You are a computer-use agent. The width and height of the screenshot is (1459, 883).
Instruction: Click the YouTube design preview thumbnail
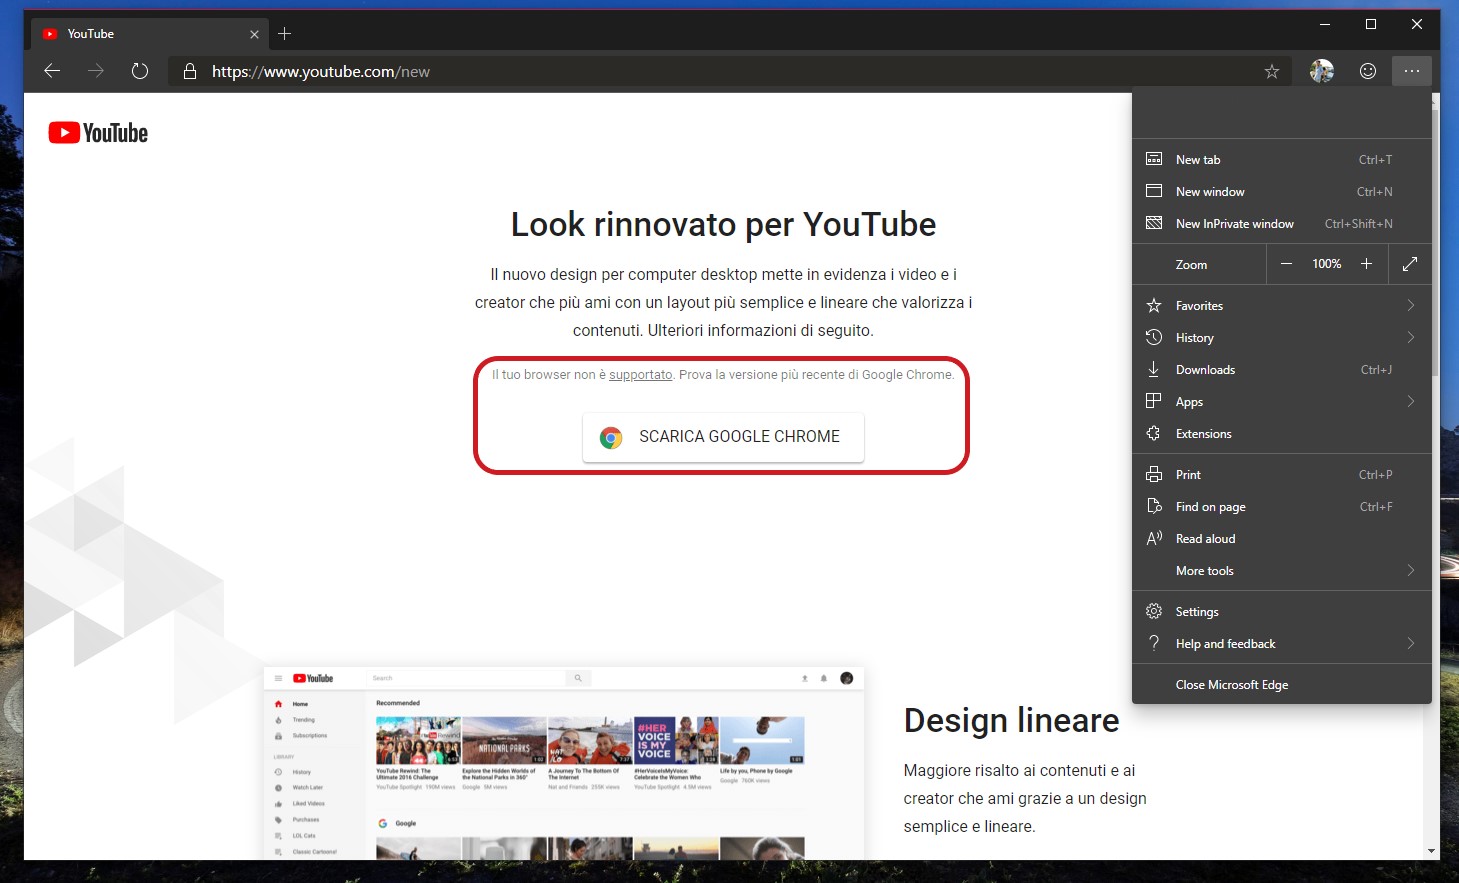point(564,763)
